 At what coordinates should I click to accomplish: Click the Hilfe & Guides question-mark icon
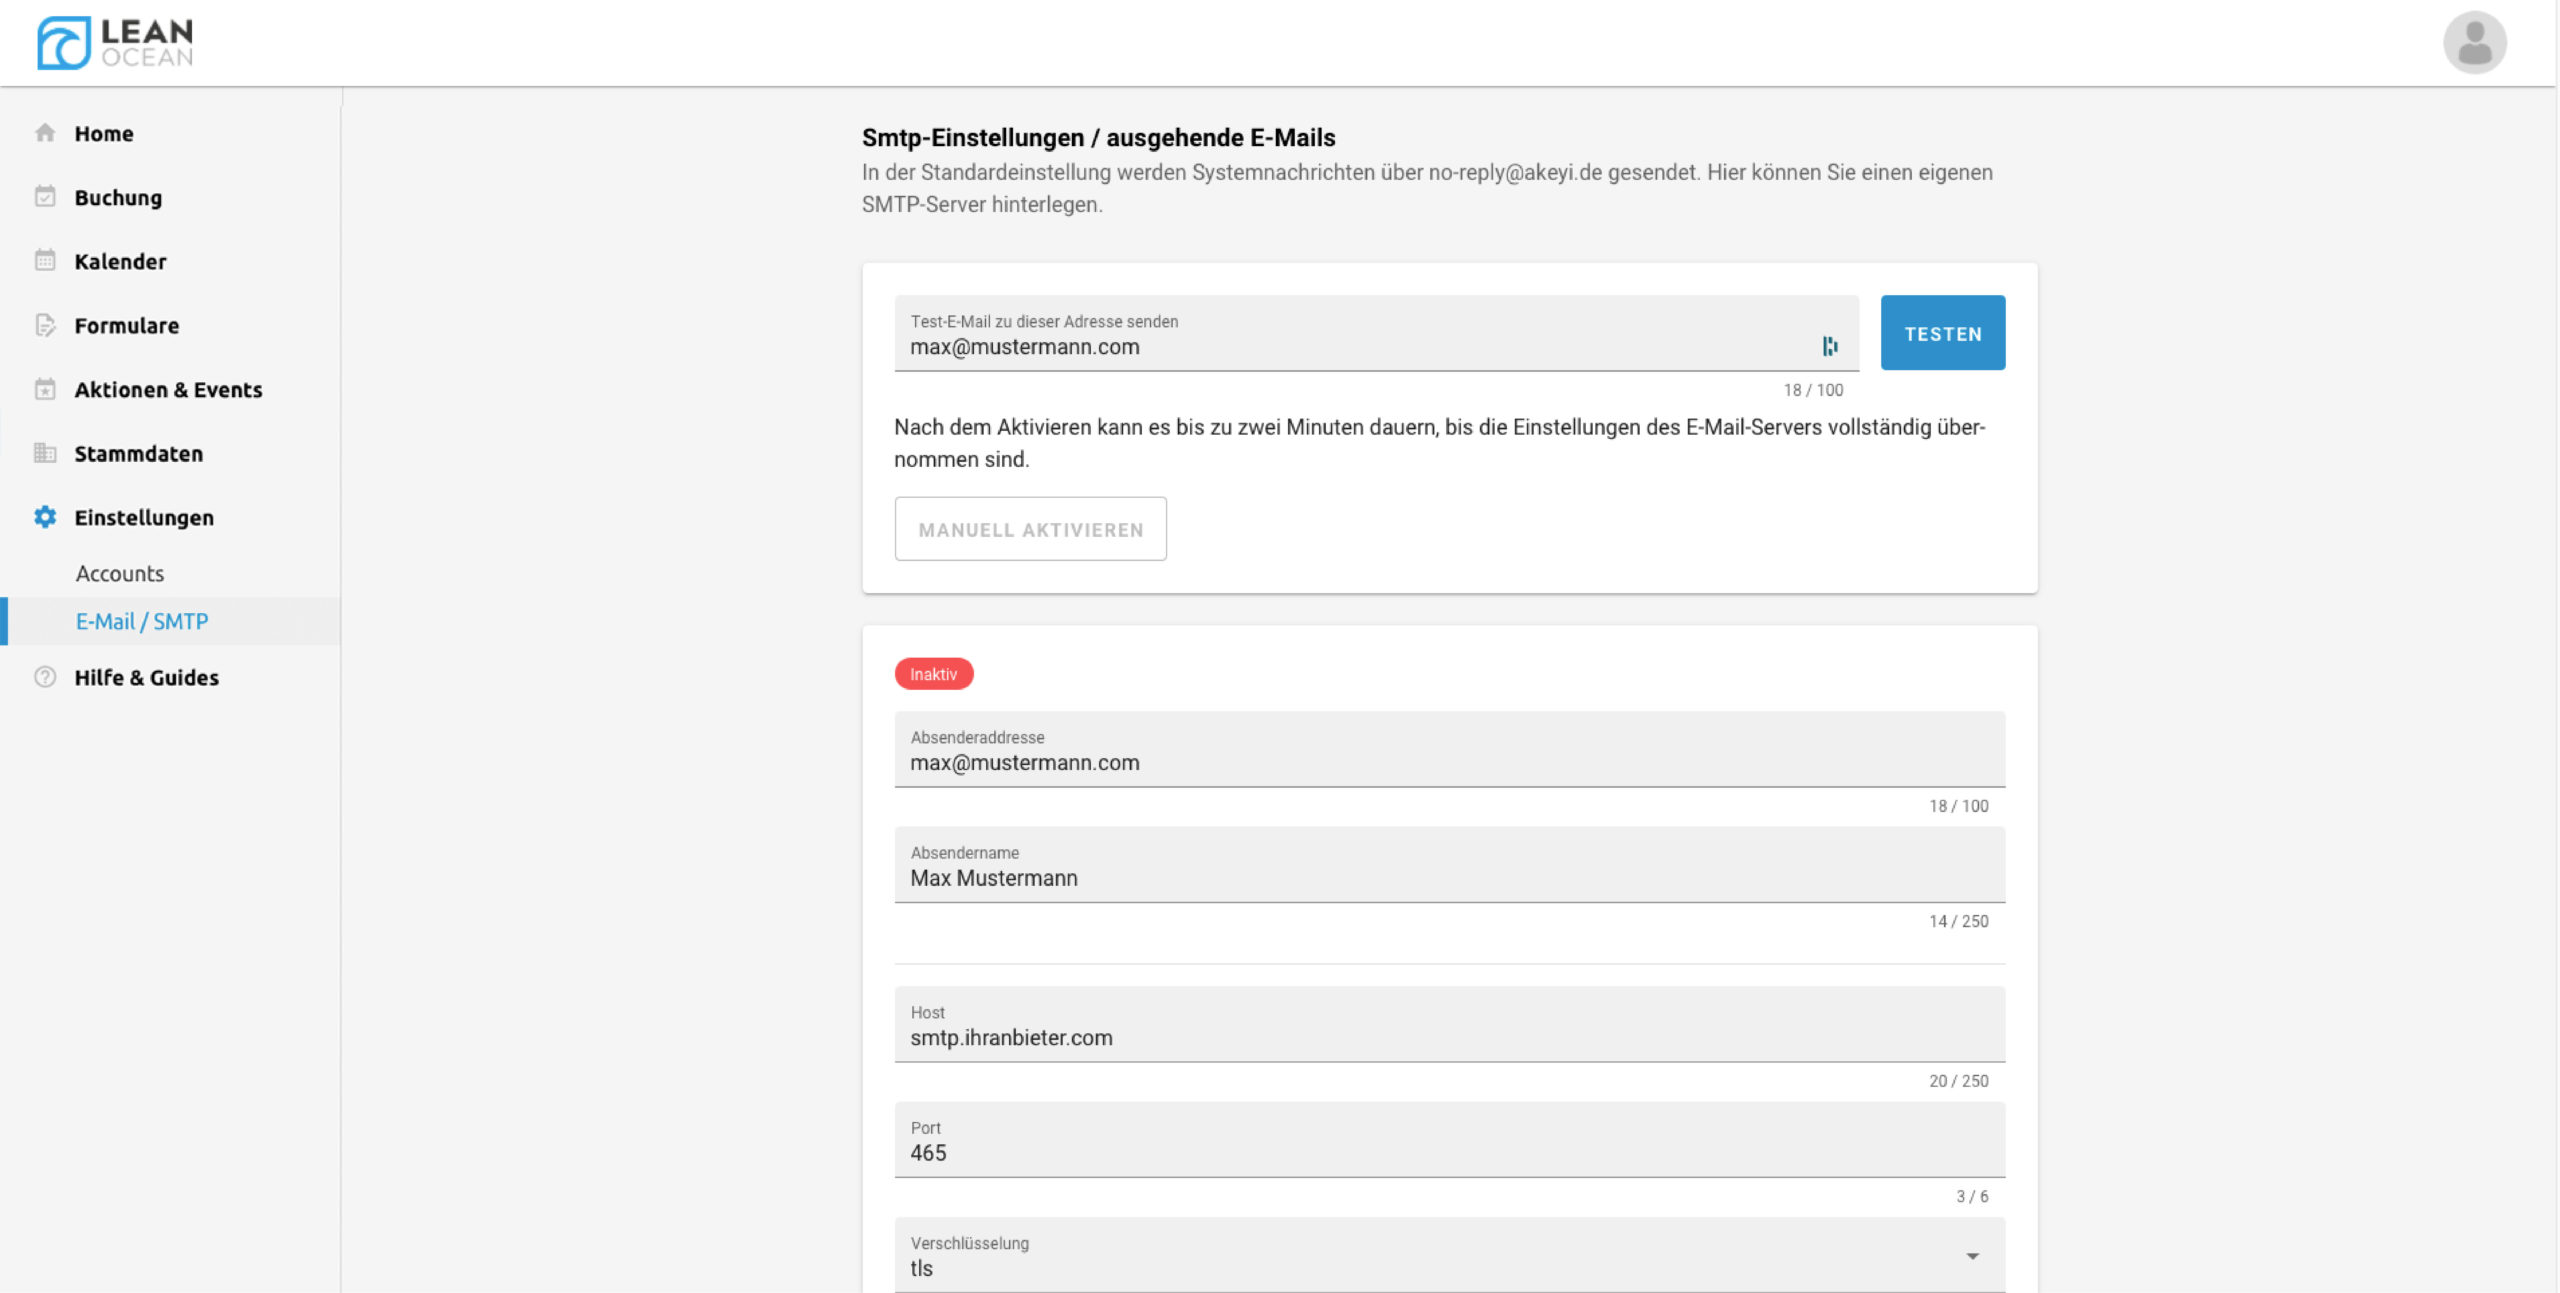(x=45, y=677)
